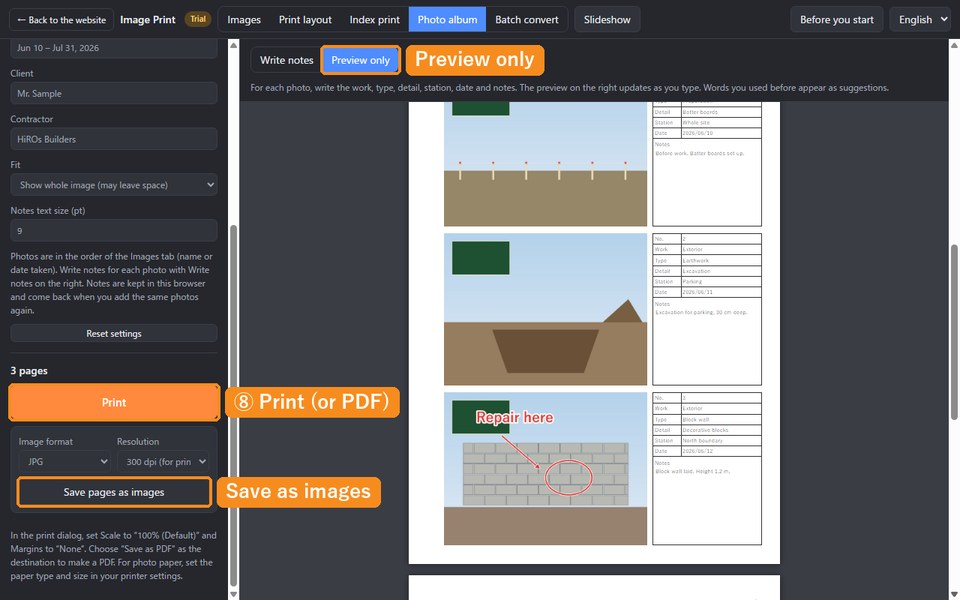Open the Image format JPG dropdown
This screenshot has width=960, height=600.
(x=64, y=462)
